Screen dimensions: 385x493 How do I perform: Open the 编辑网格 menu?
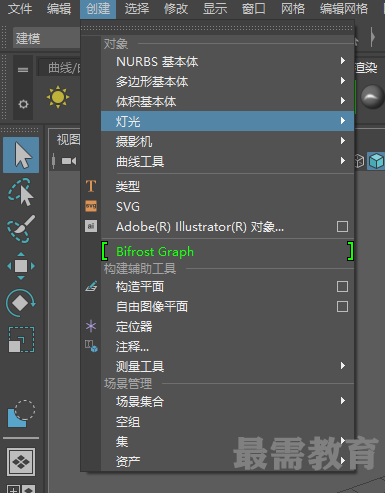tap(344, 9)
